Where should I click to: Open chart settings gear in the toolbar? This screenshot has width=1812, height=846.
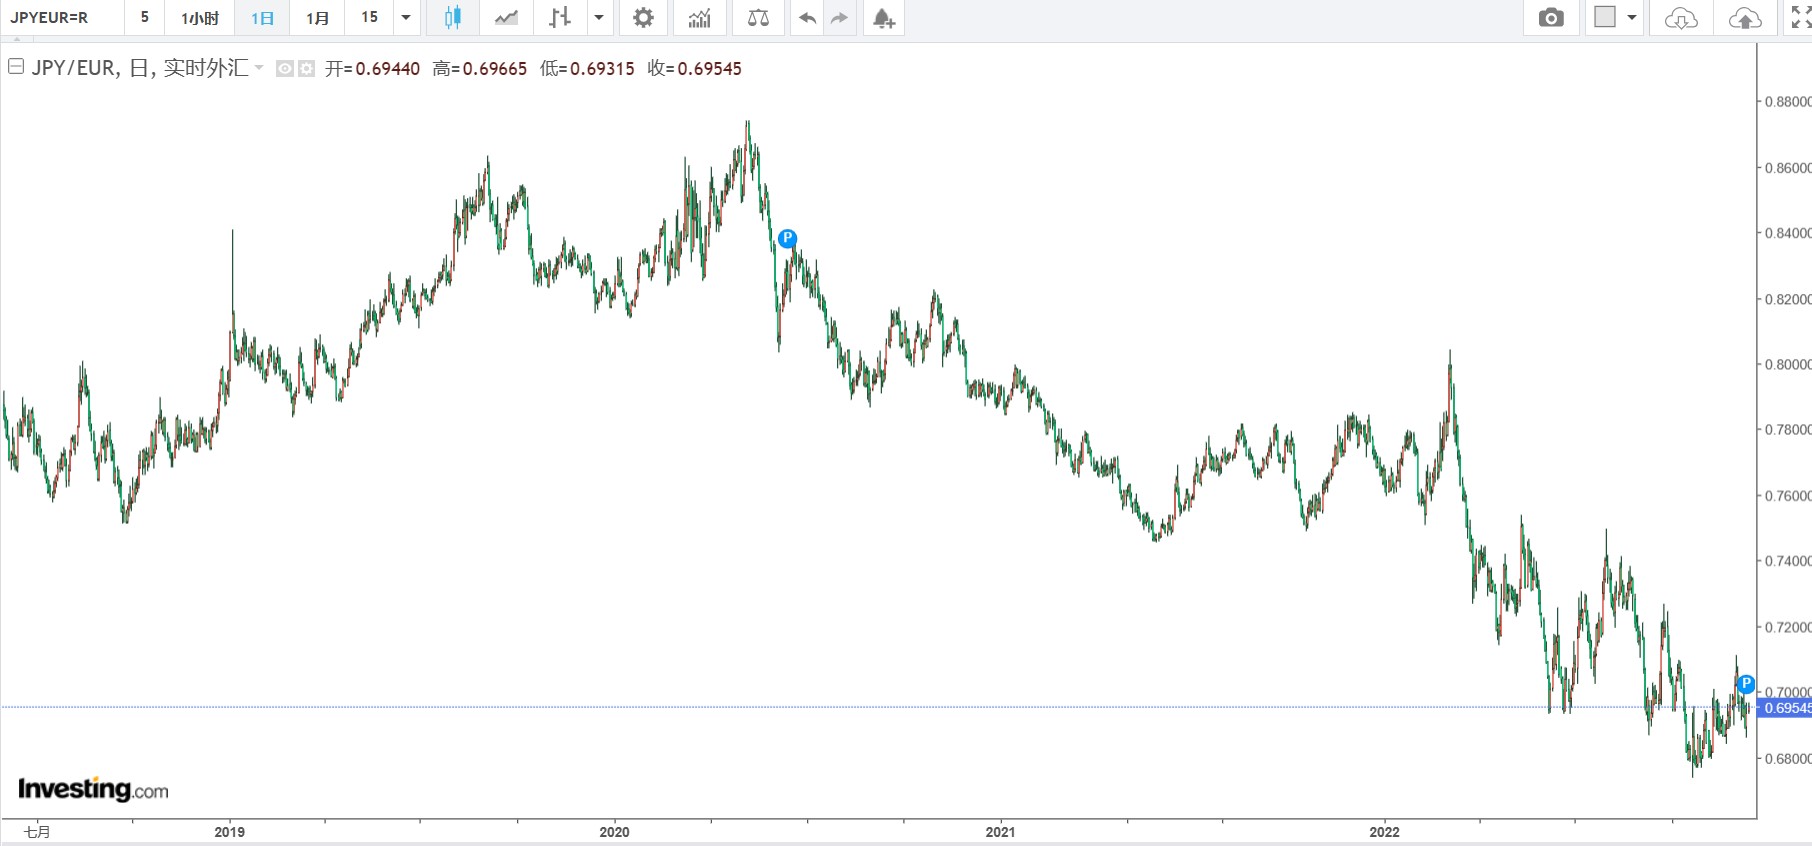click(x=643, y=18)
